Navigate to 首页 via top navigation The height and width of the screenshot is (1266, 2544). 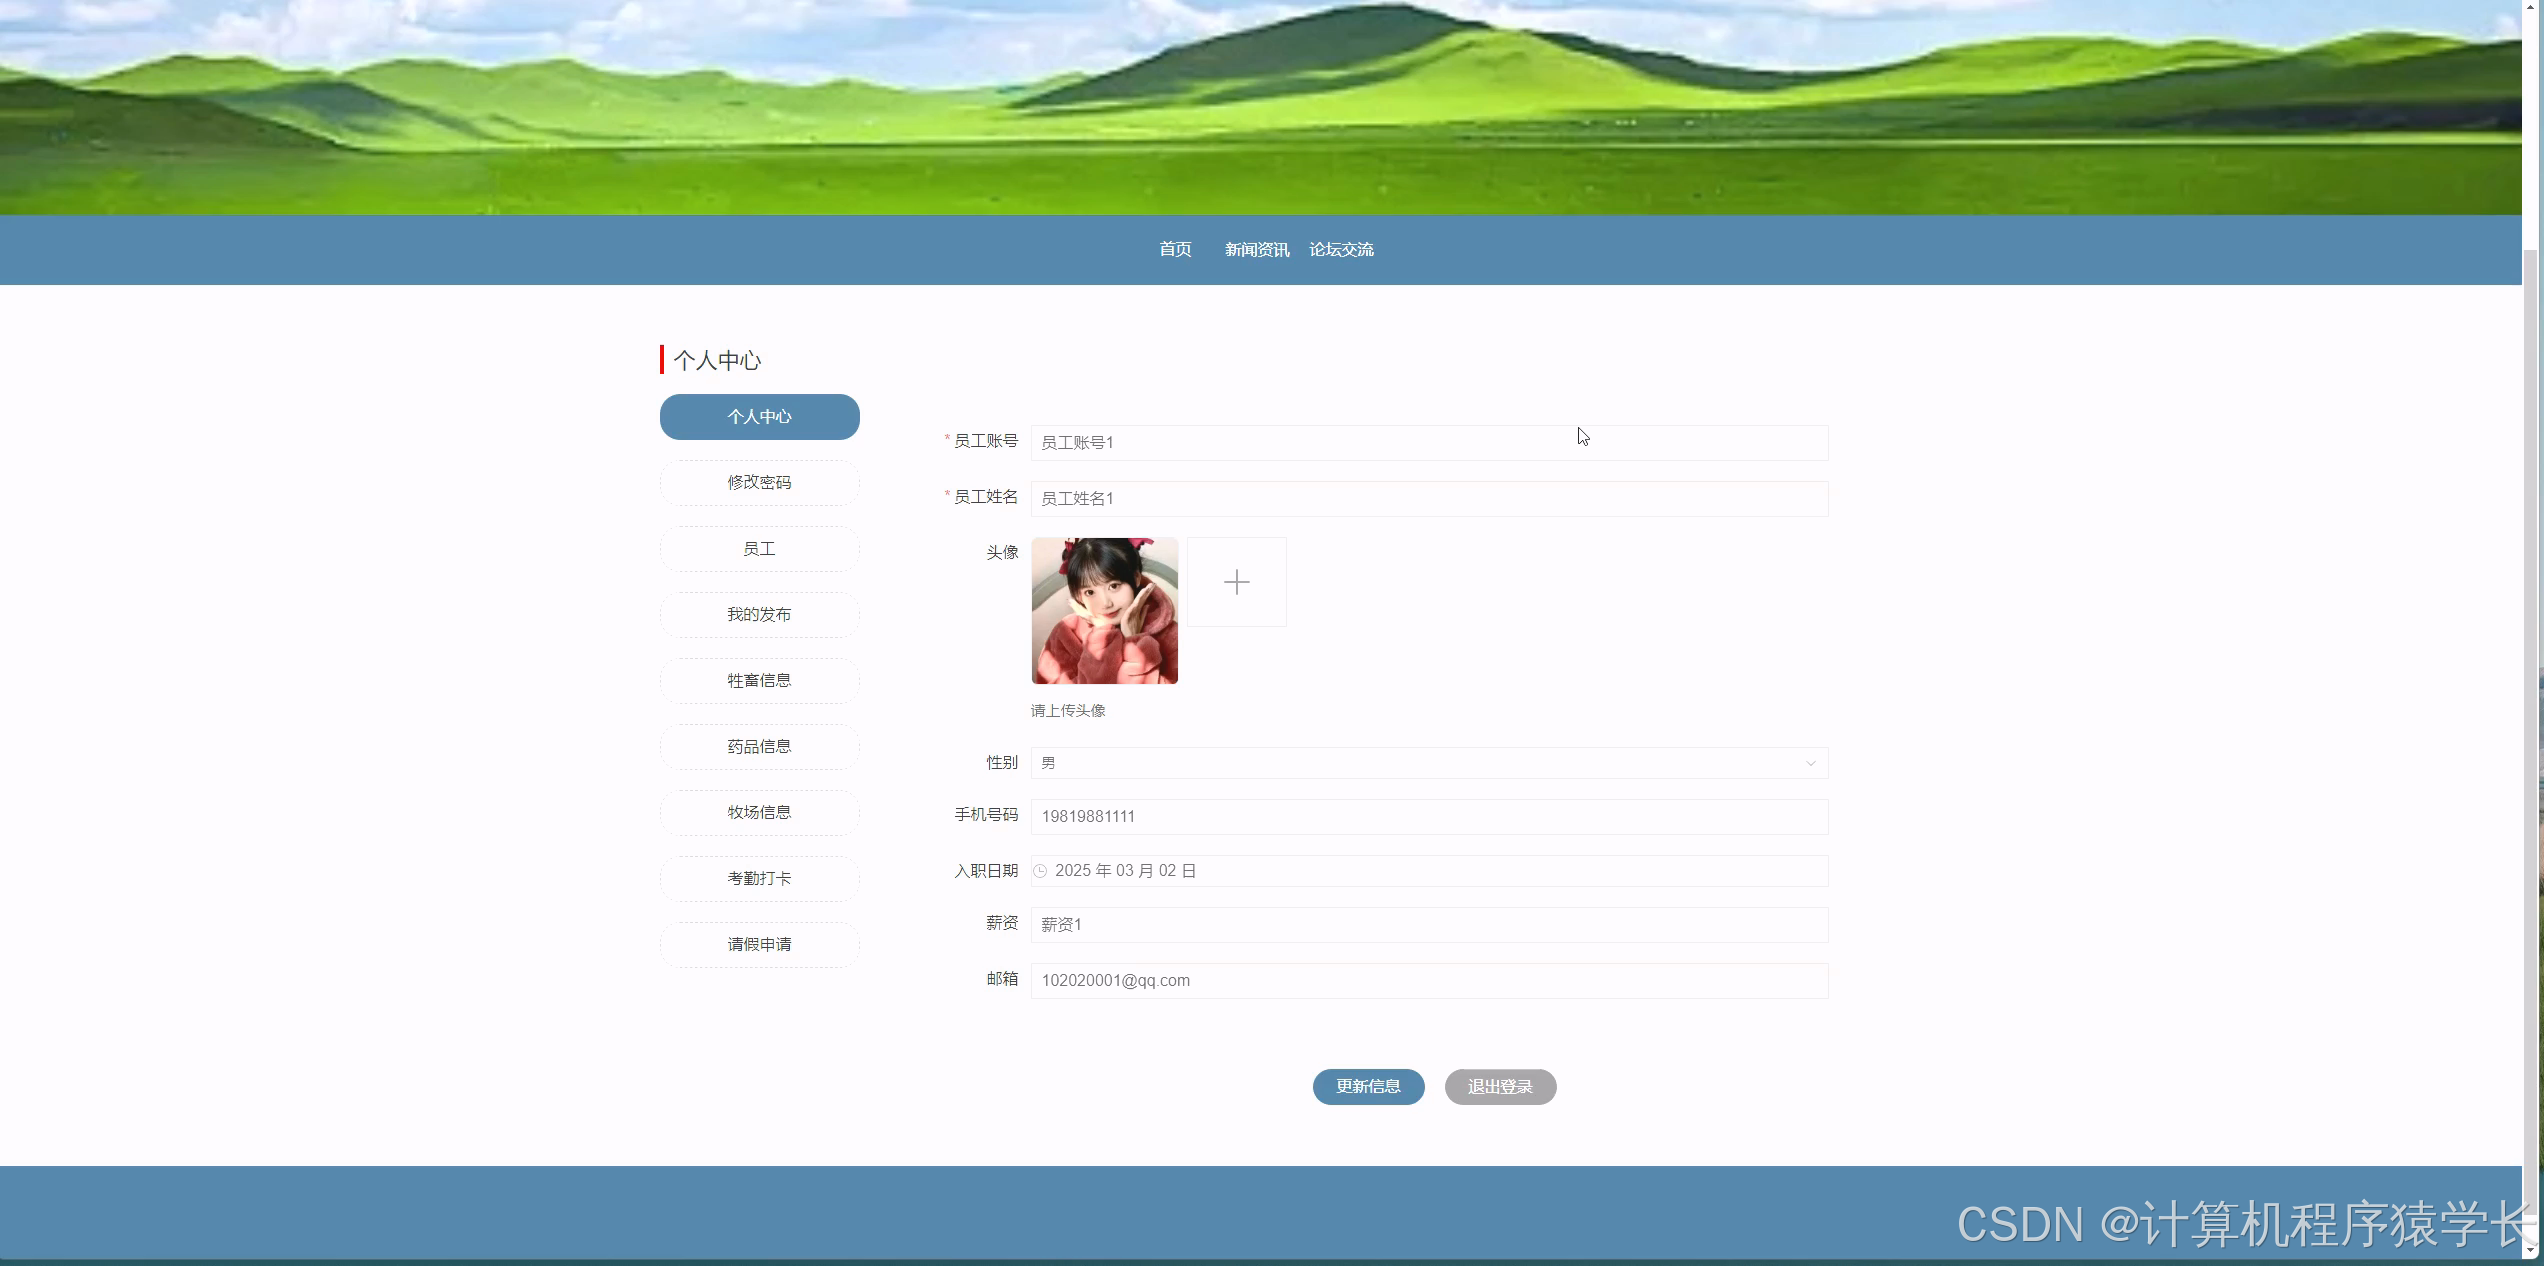pos(1174,249)
